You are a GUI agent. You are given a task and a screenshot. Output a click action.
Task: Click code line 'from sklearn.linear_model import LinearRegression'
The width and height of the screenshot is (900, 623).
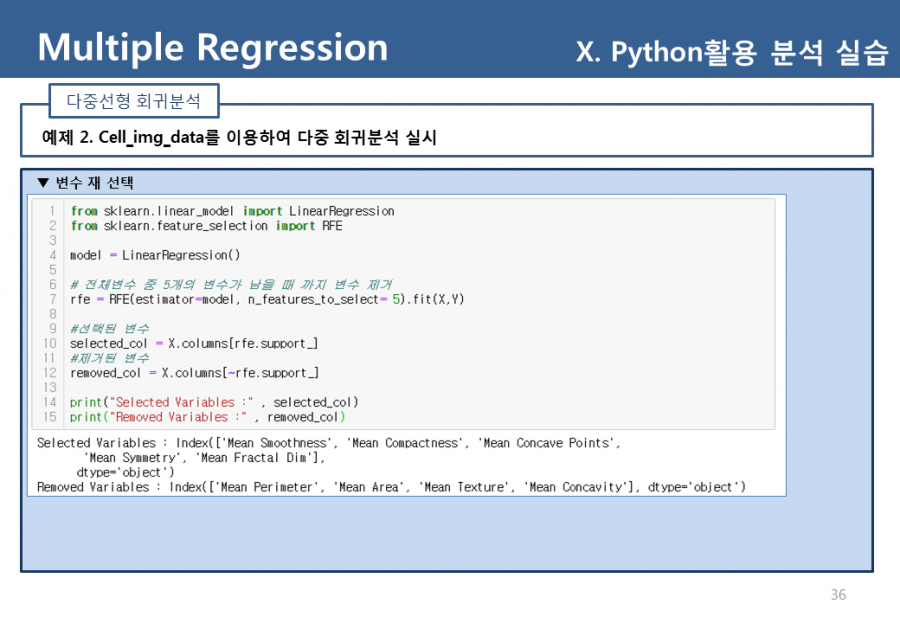[x=232, y=211]
